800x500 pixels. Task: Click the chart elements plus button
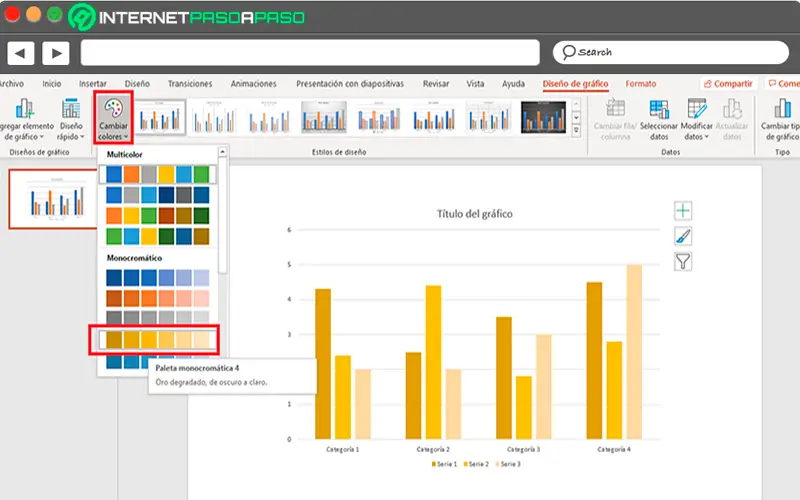(x=683, y=210)
